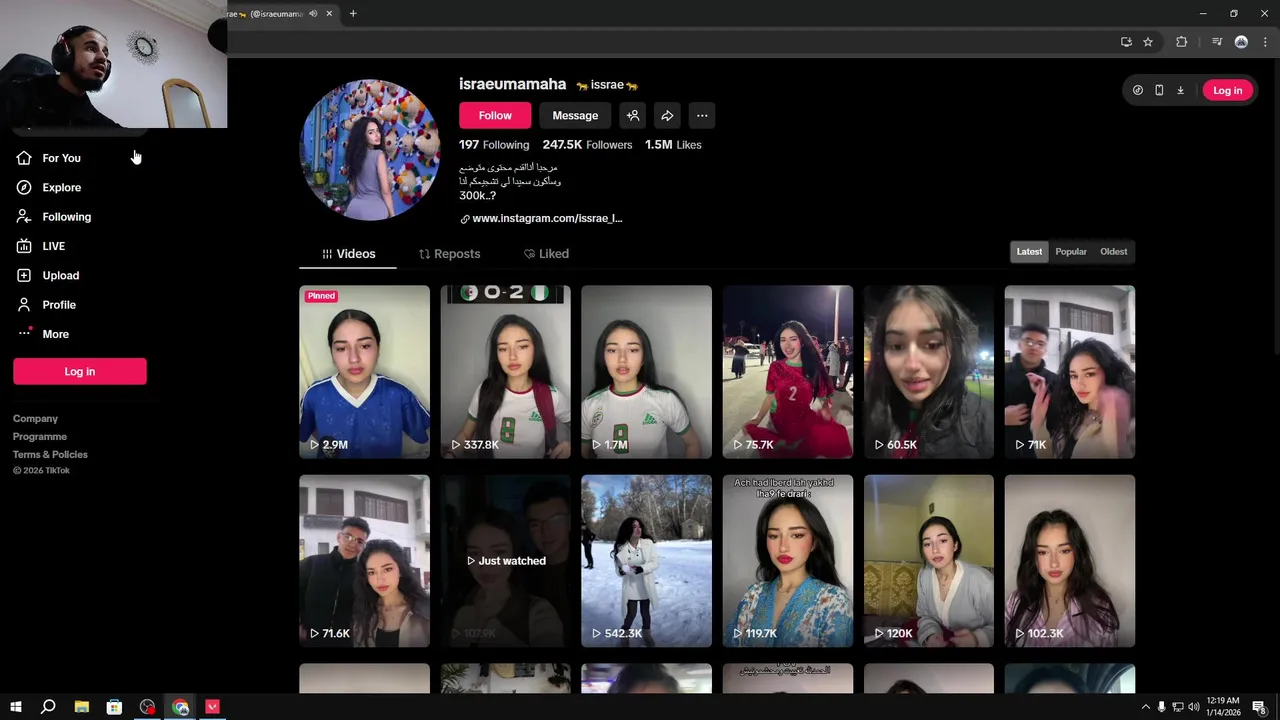
Task: Open the Windows Start menu
Action: tap(16, 707)
